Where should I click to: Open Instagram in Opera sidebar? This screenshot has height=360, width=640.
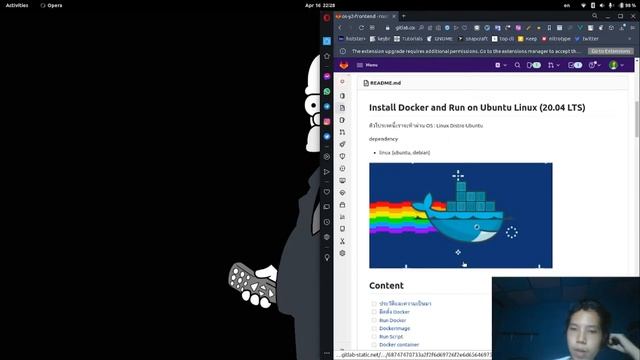327,122
